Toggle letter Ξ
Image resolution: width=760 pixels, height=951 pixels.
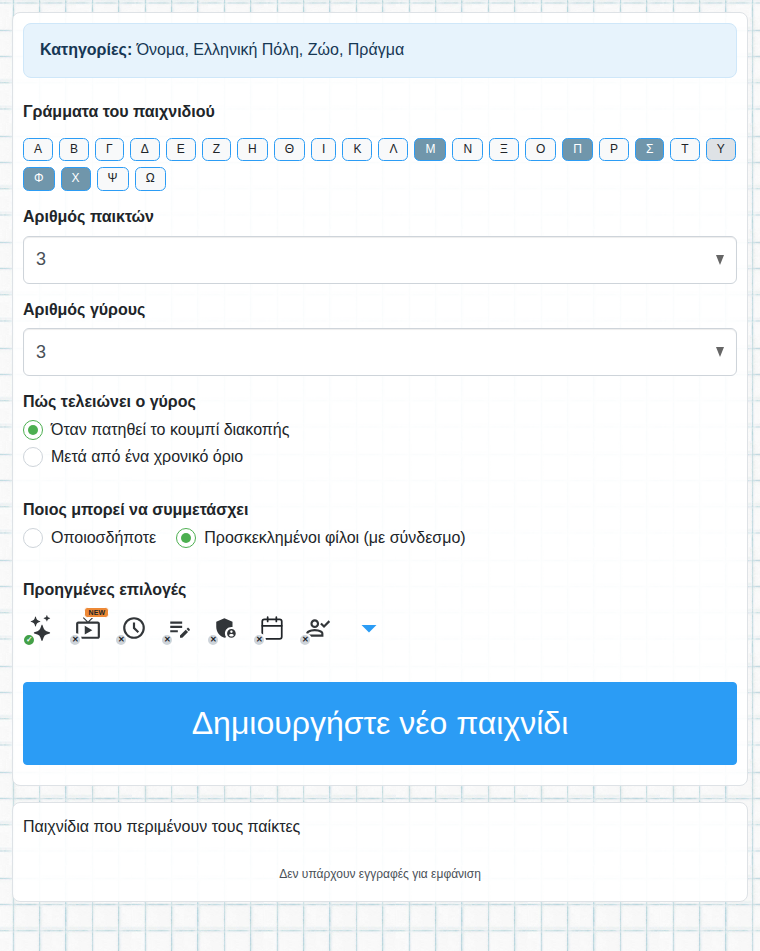pyautogui.click(x=503, y=149)
